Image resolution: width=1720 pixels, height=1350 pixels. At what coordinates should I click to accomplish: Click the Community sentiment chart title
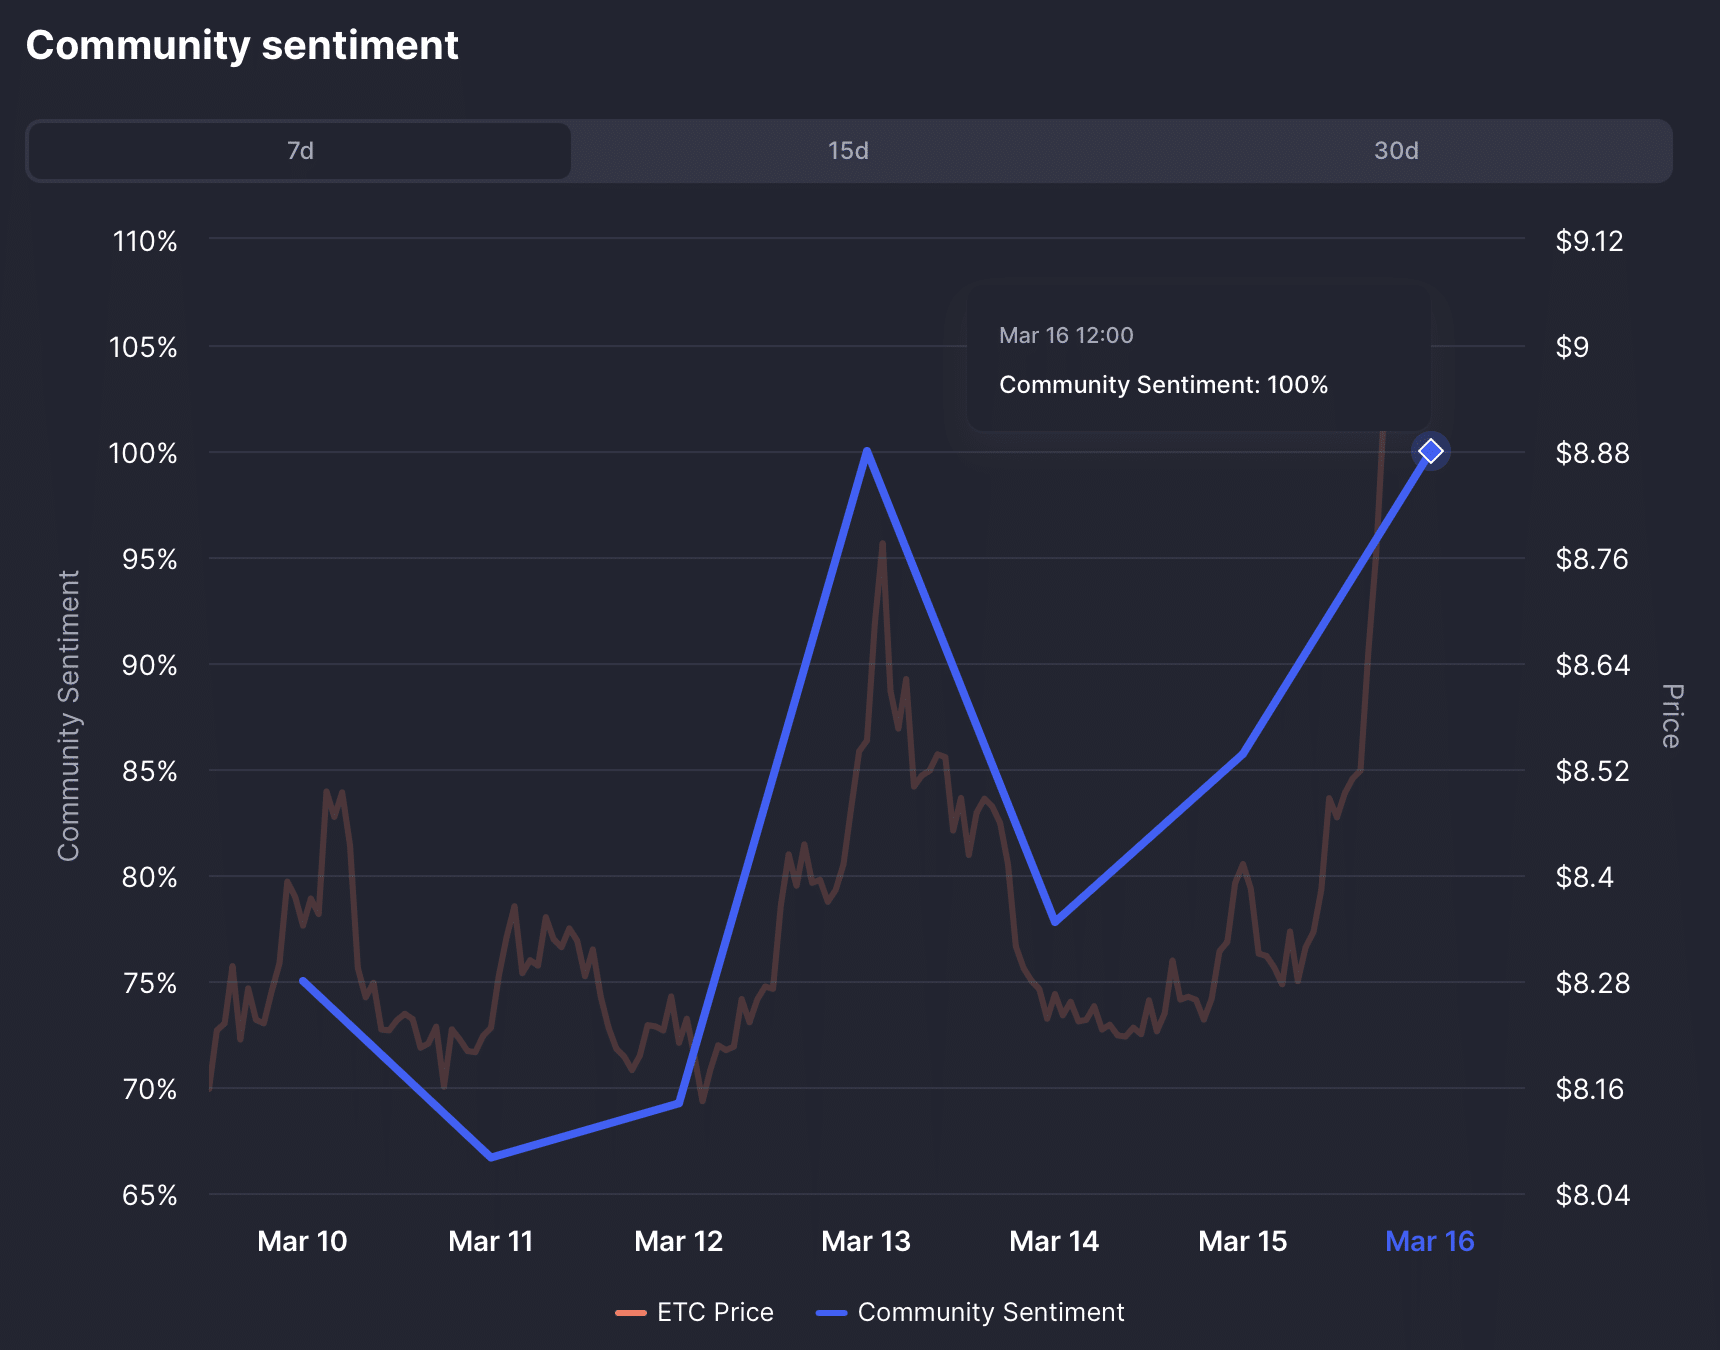pos(242,45)
